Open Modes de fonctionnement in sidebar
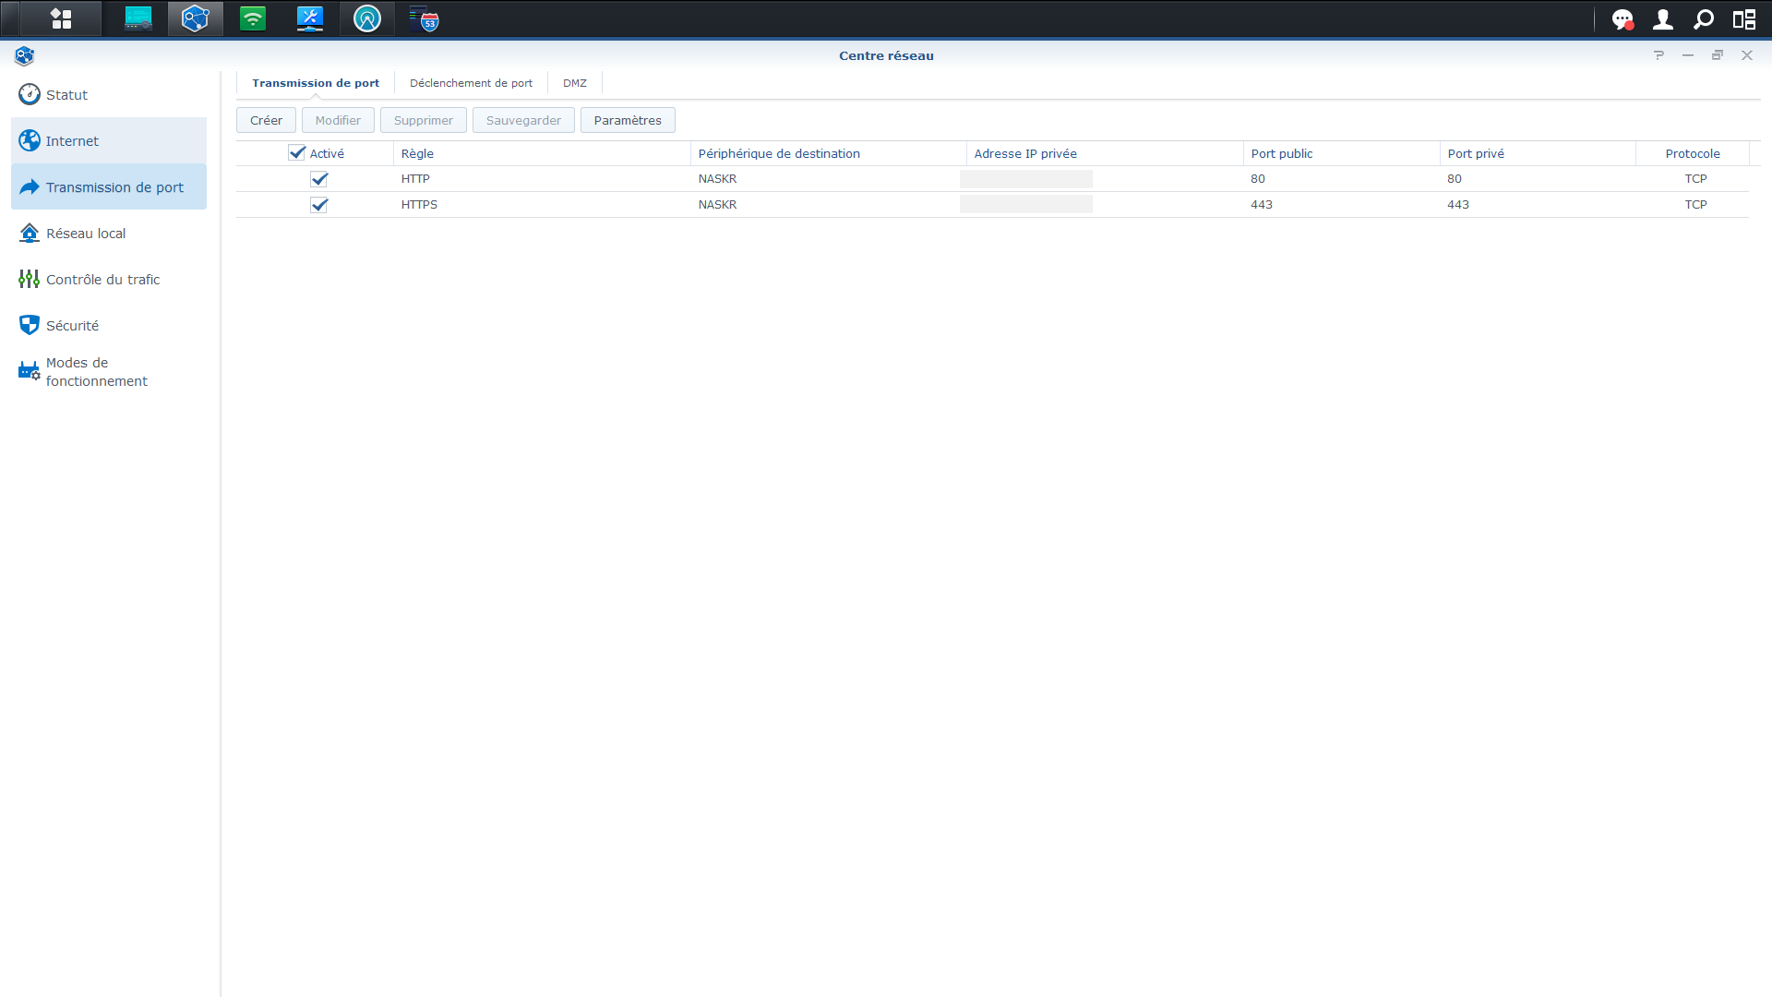Viewport: 1772px width, 997px height. 109,371
